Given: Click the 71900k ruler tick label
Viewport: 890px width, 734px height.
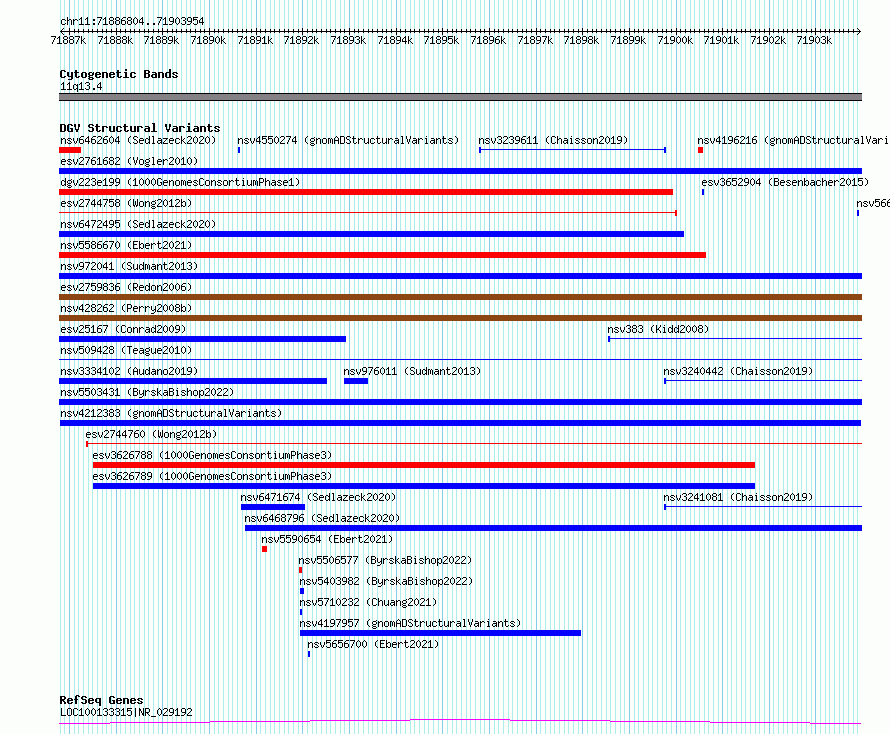Looking at the screenshot, I should (675, 40).
